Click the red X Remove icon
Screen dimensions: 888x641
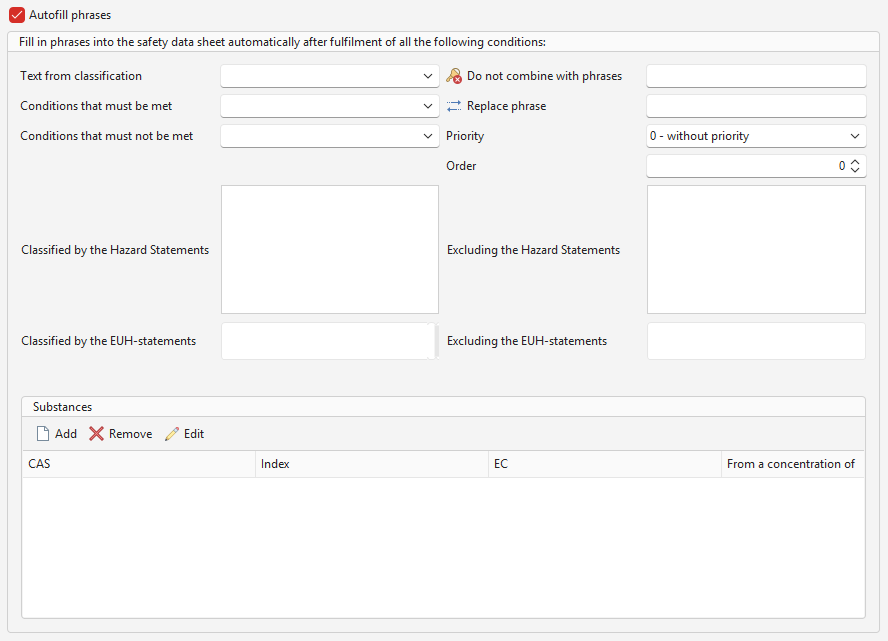pos(96,434)
